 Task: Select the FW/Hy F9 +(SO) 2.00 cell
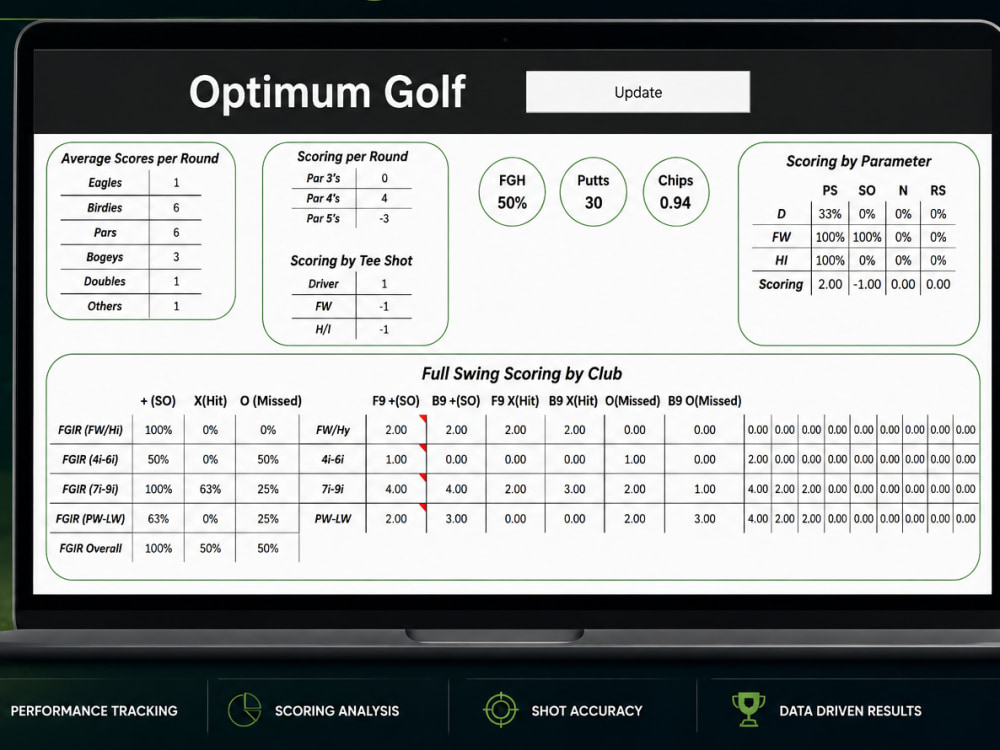coord(396,430)
